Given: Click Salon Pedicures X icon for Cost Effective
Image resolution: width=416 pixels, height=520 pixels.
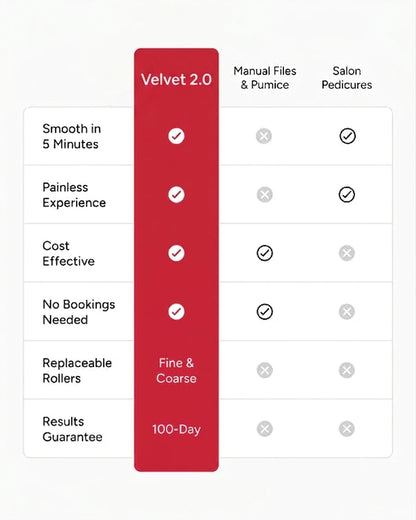Looking at the screenshot, I should pos(347,253).
